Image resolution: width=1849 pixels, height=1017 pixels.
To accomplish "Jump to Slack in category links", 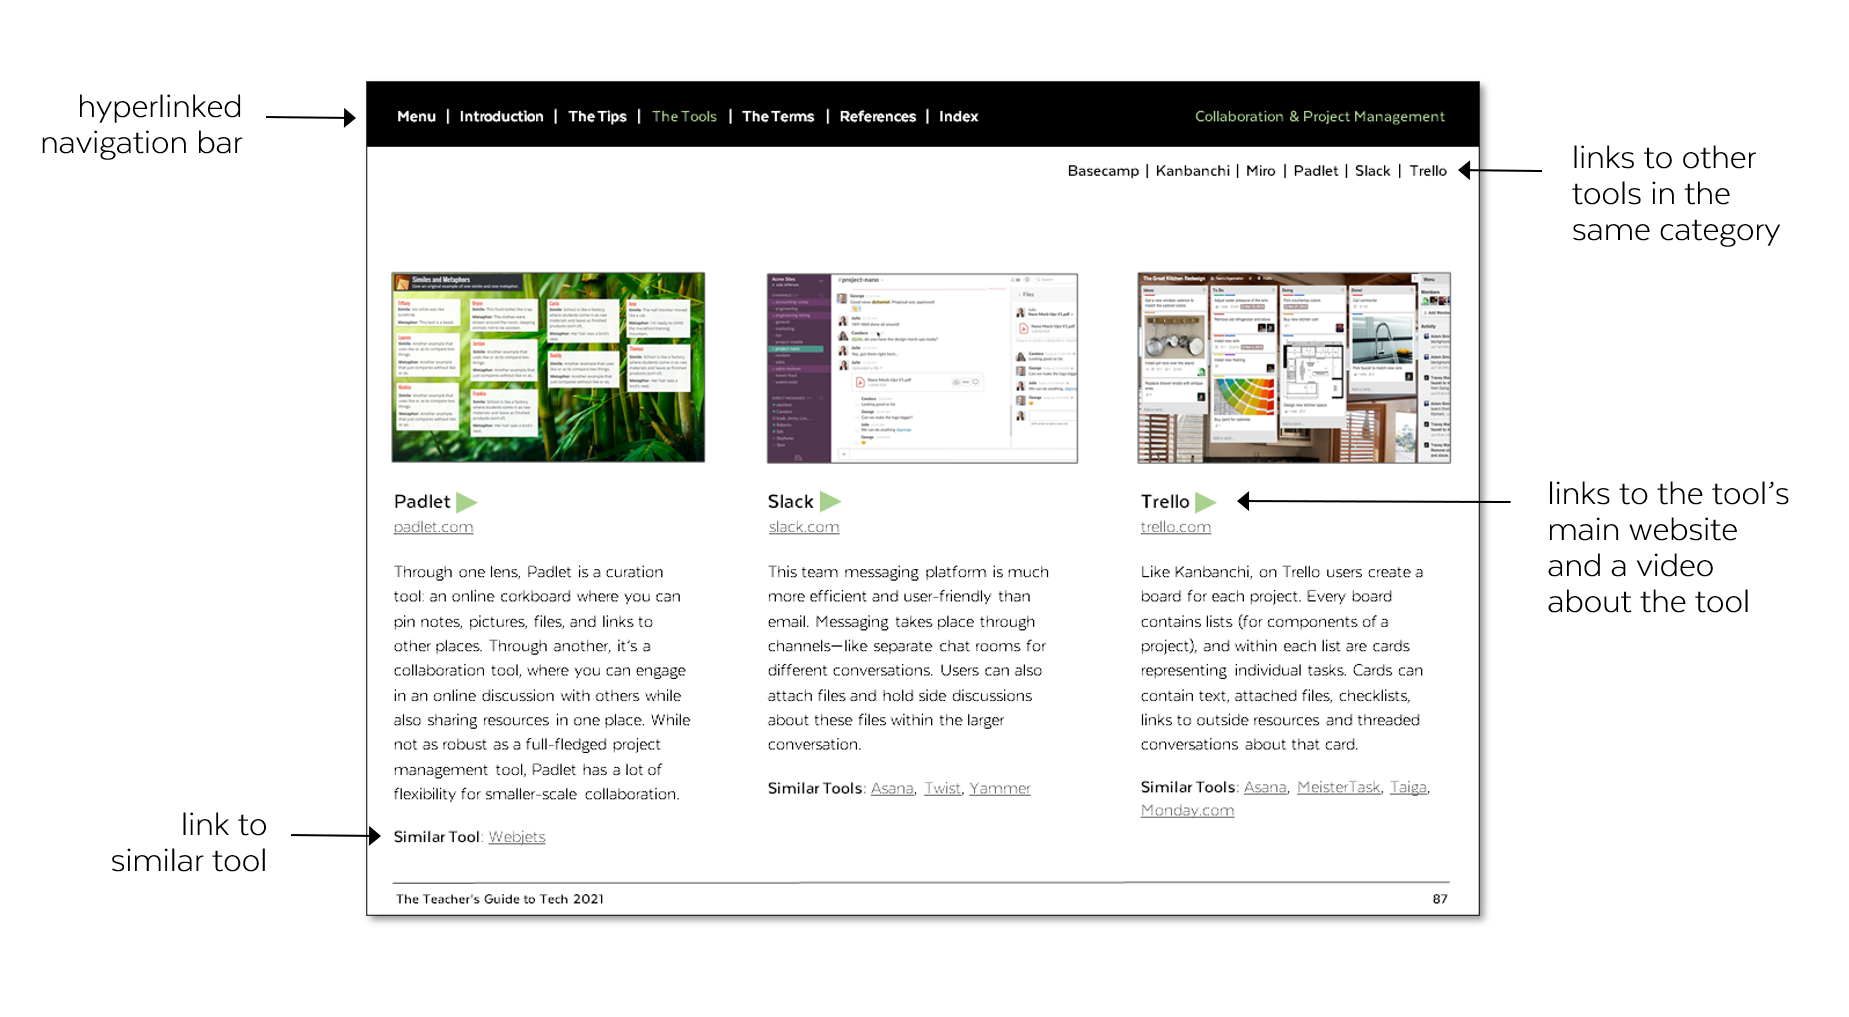I will 1372,171.
